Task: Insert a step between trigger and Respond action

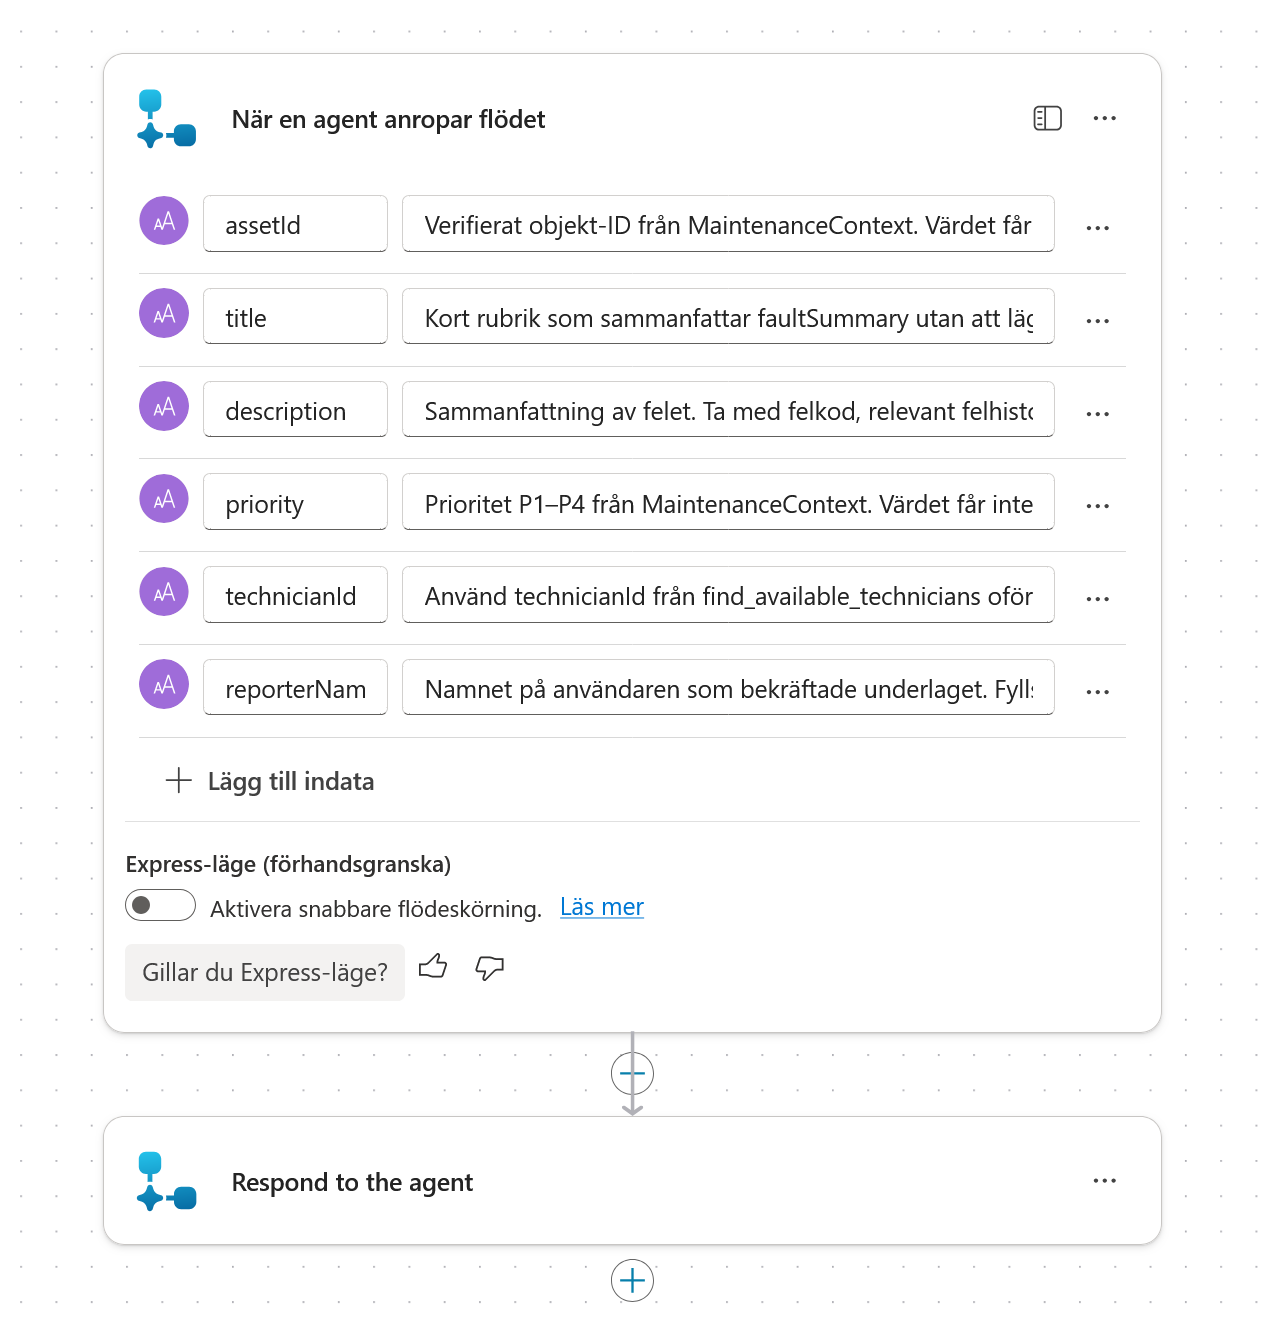Action: [632, 1073]
